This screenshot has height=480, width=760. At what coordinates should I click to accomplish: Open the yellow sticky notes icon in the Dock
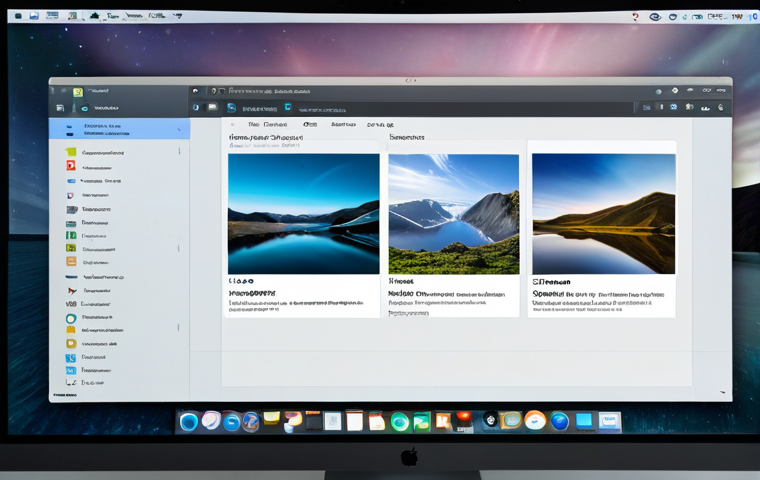point(271,419)
